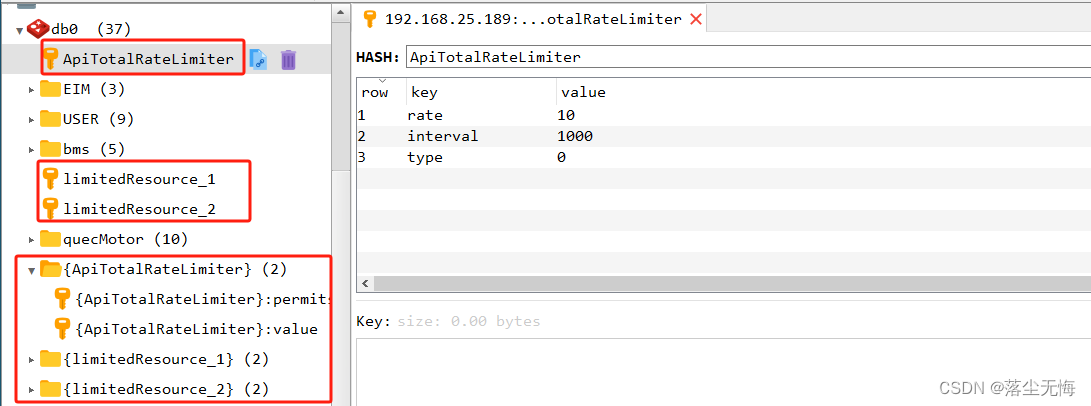This screenshot has height=406, width=1091.
Task: Expand the {limitedResource_2} (2) folder
Action: [x=31, y=389]
